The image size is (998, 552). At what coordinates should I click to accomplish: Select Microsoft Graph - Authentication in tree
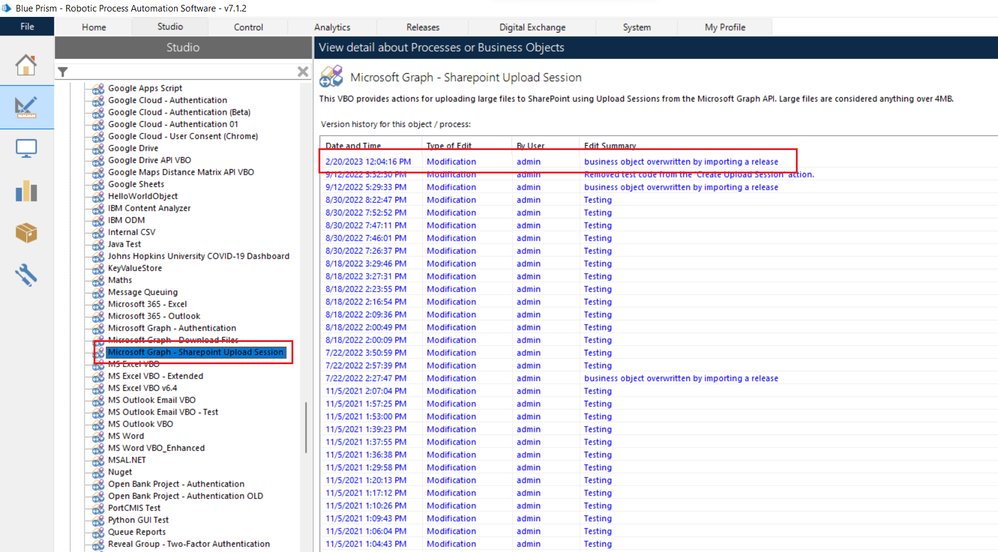click(x=172, y=328)
